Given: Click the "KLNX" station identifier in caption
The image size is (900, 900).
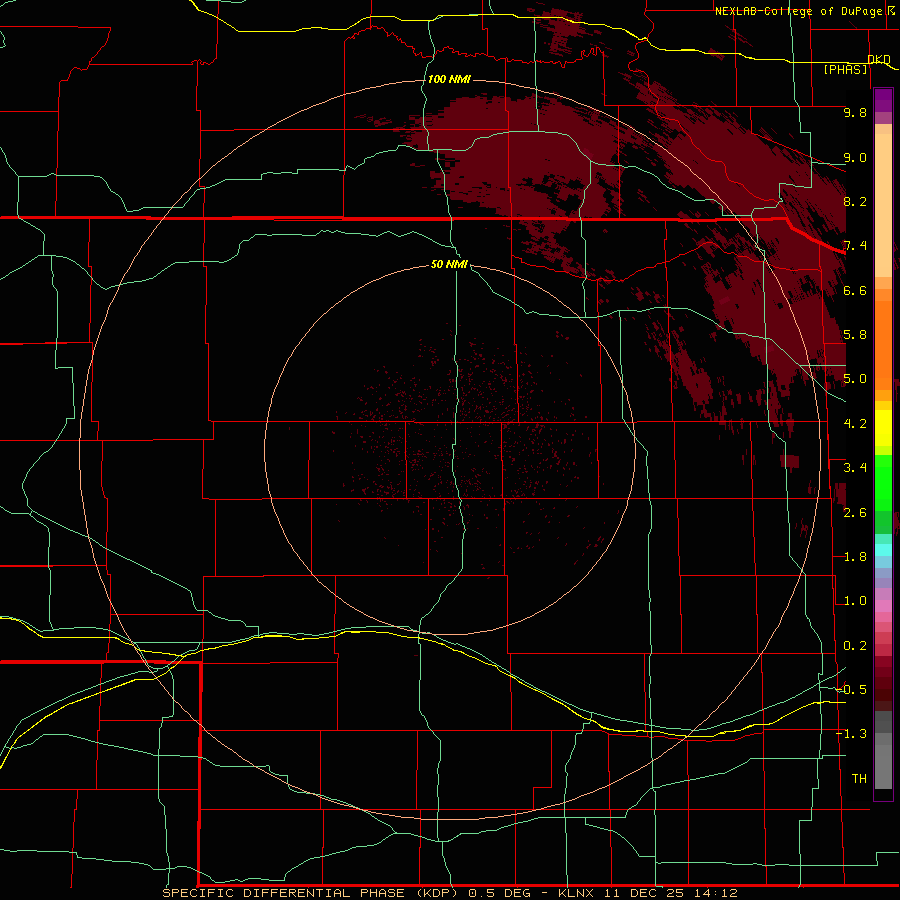Looking at the screenshot, I should [x=577, y=893].
